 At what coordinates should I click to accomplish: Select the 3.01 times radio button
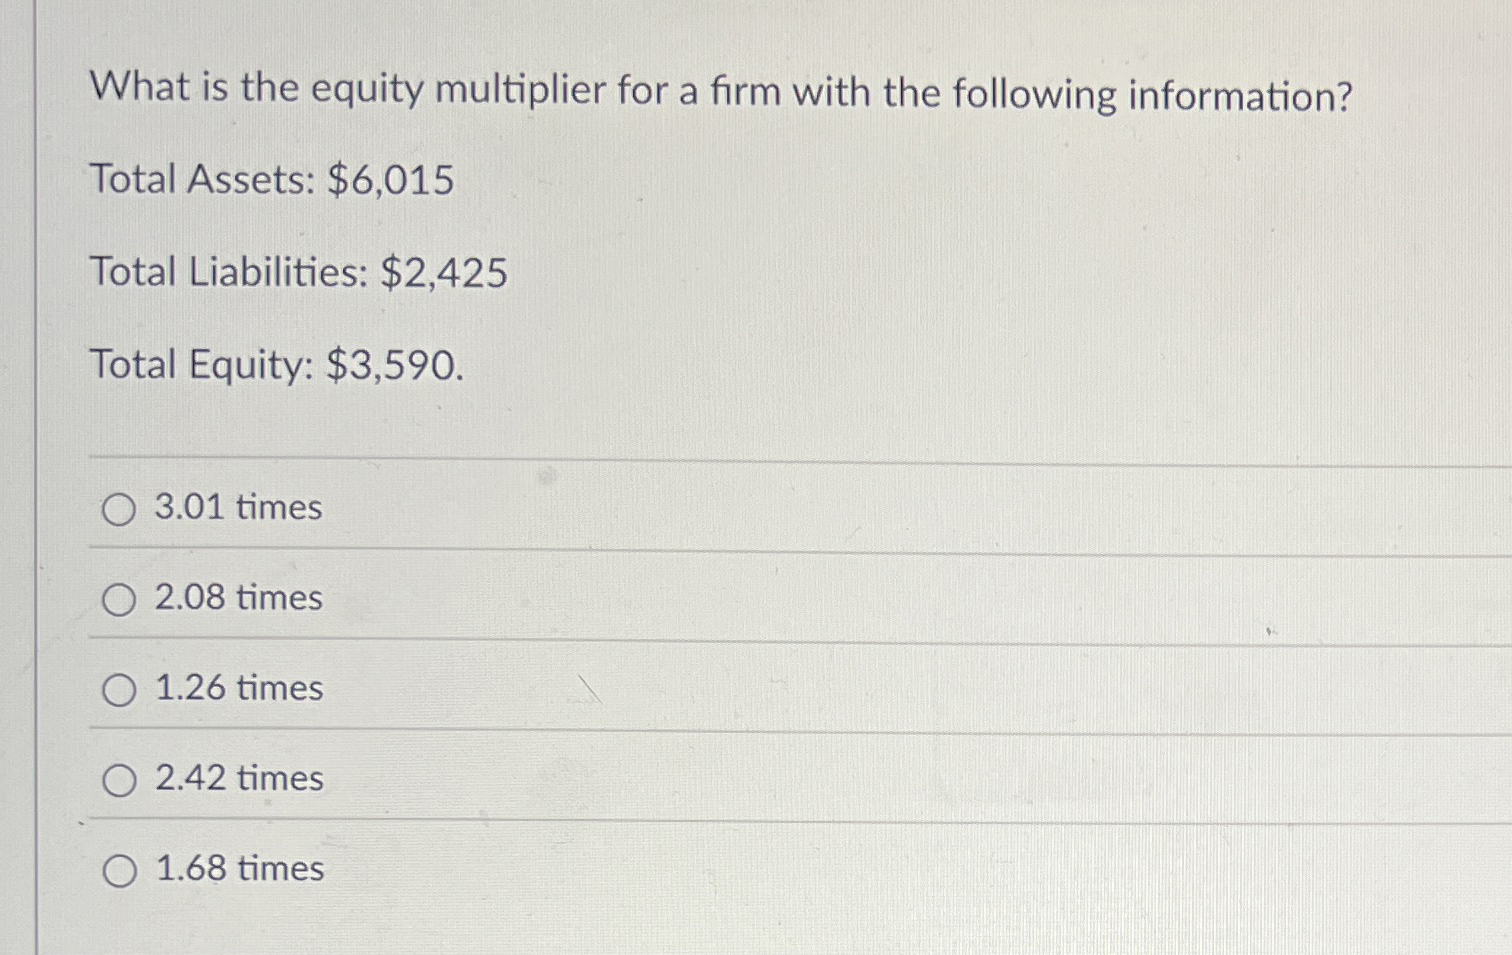click(x=120, y=508)
